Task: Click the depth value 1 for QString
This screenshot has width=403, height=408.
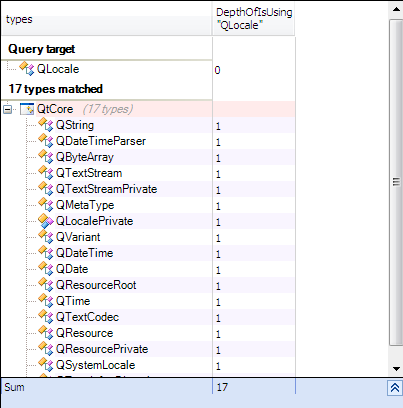Action: (x=218, y=126)
